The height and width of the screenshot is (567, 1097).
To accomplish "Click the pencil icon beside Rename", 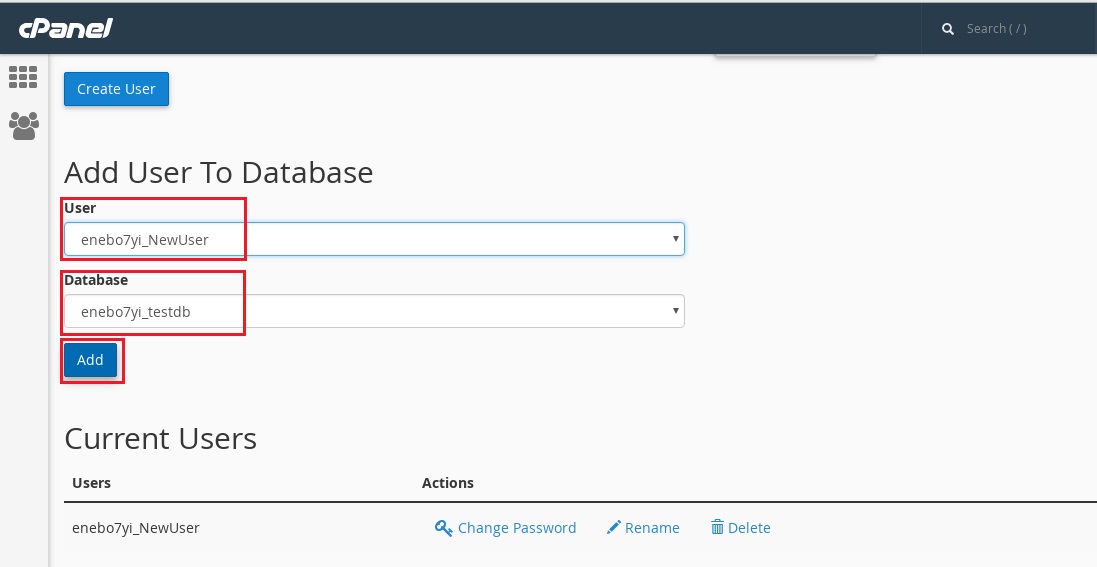I will [614, 527].
